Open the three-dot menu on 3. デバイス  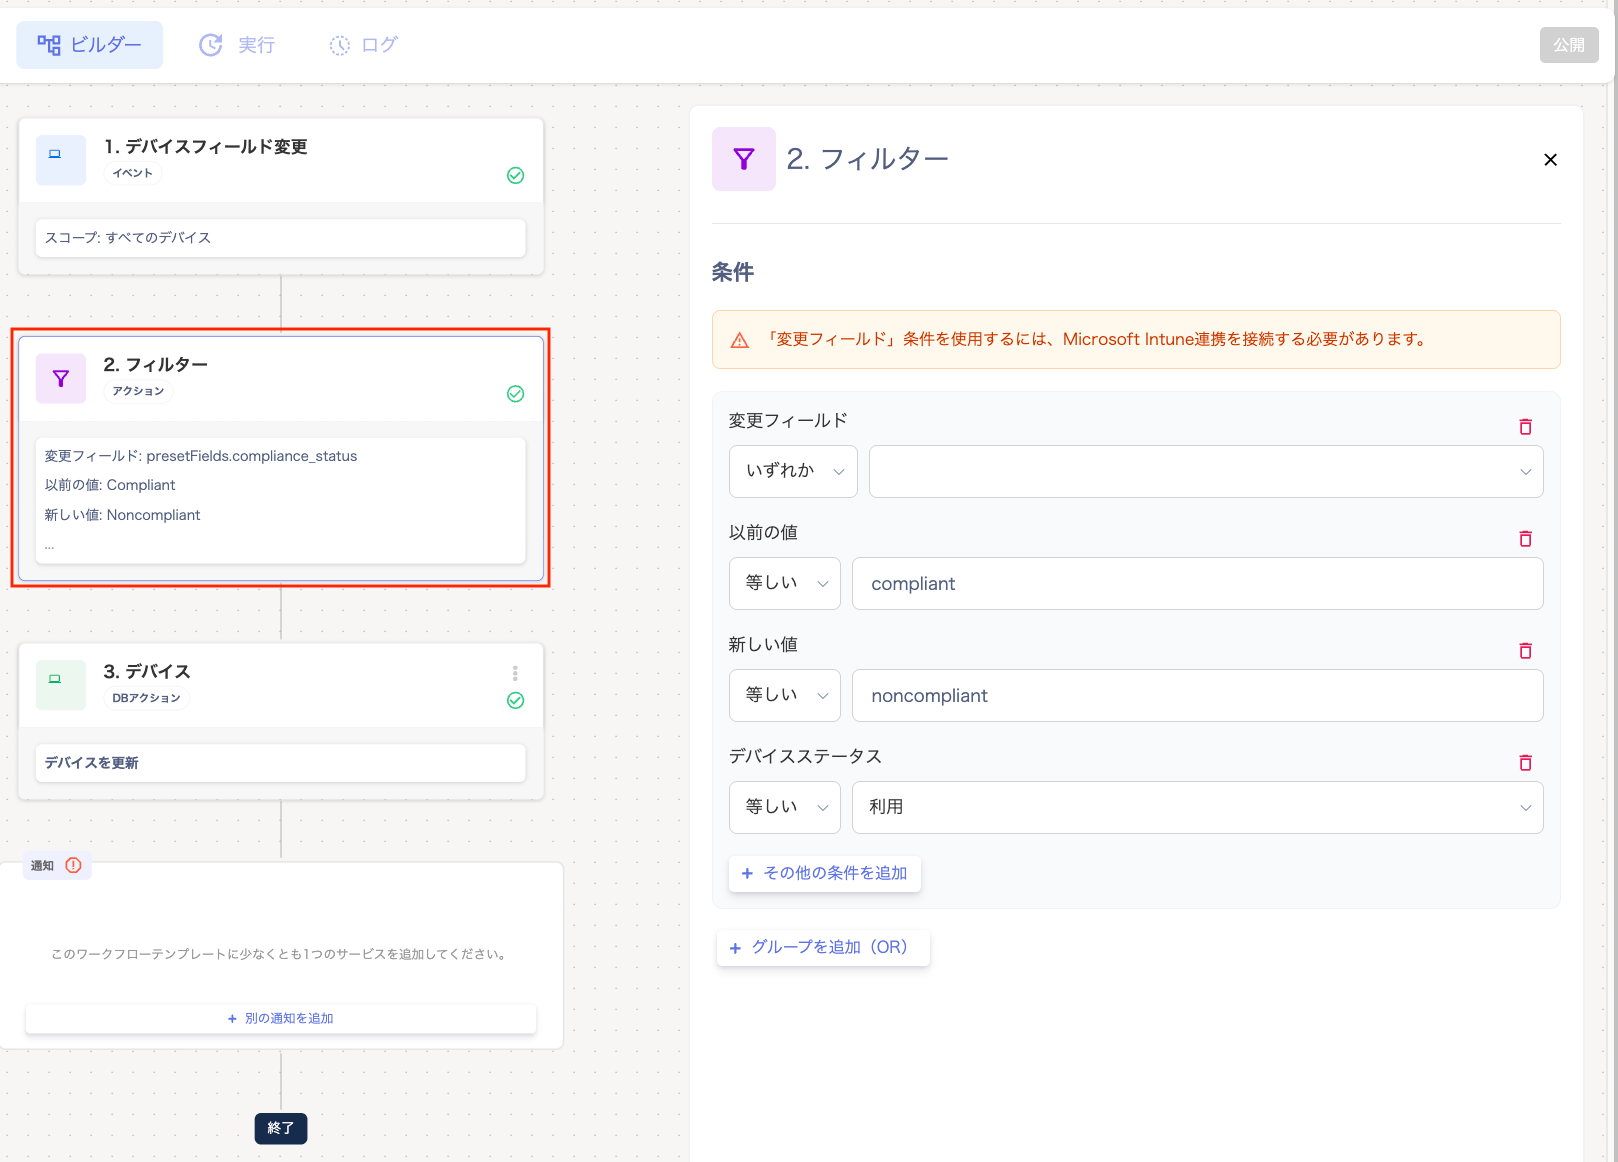coord(515,673)
